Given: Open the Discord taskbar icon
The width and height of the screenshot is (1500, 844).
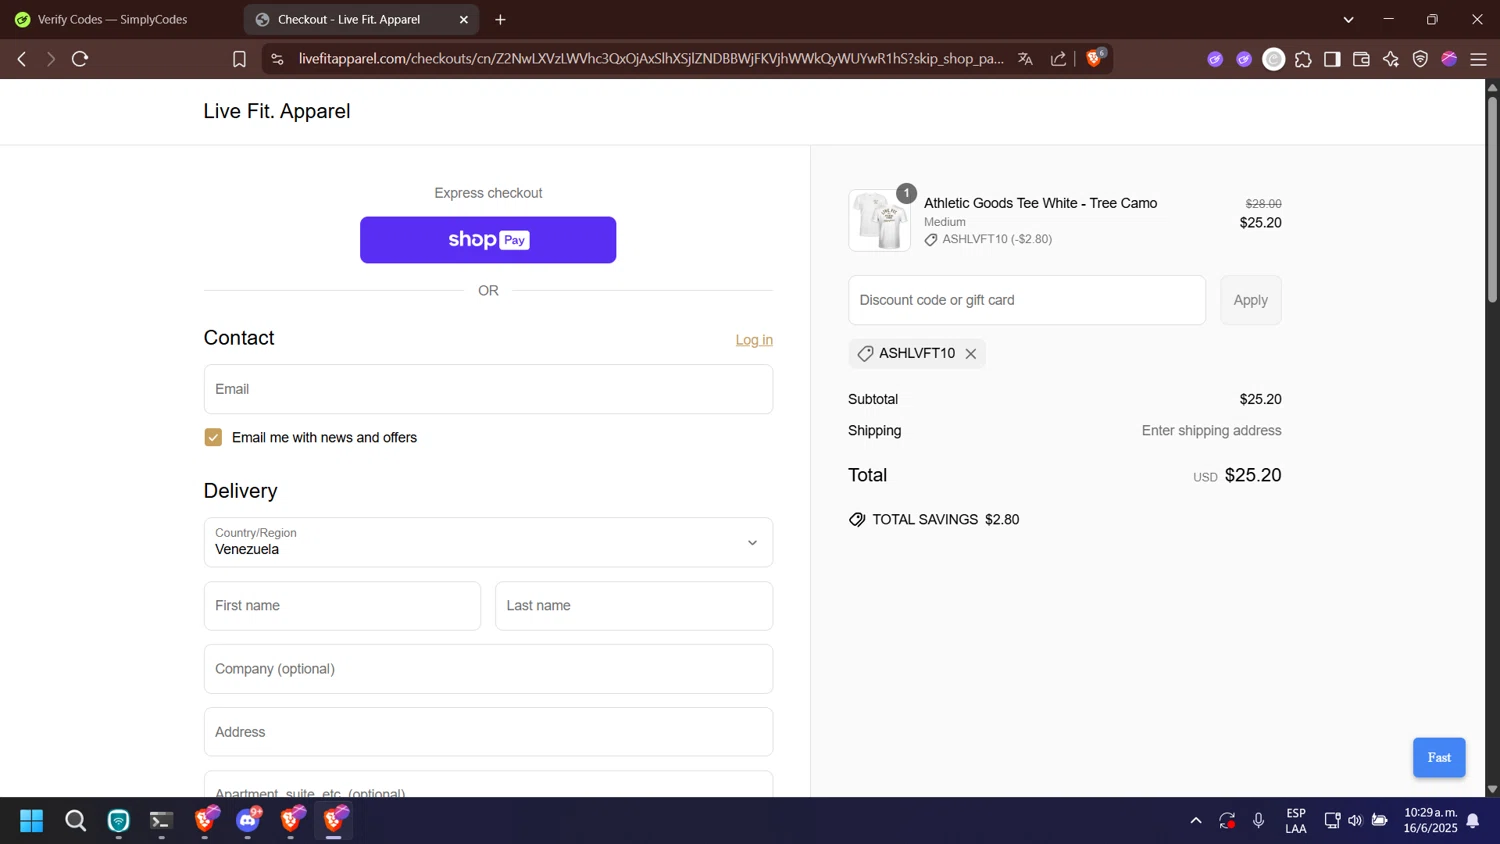Looking at the screenshot, I should tap(248, 821).
